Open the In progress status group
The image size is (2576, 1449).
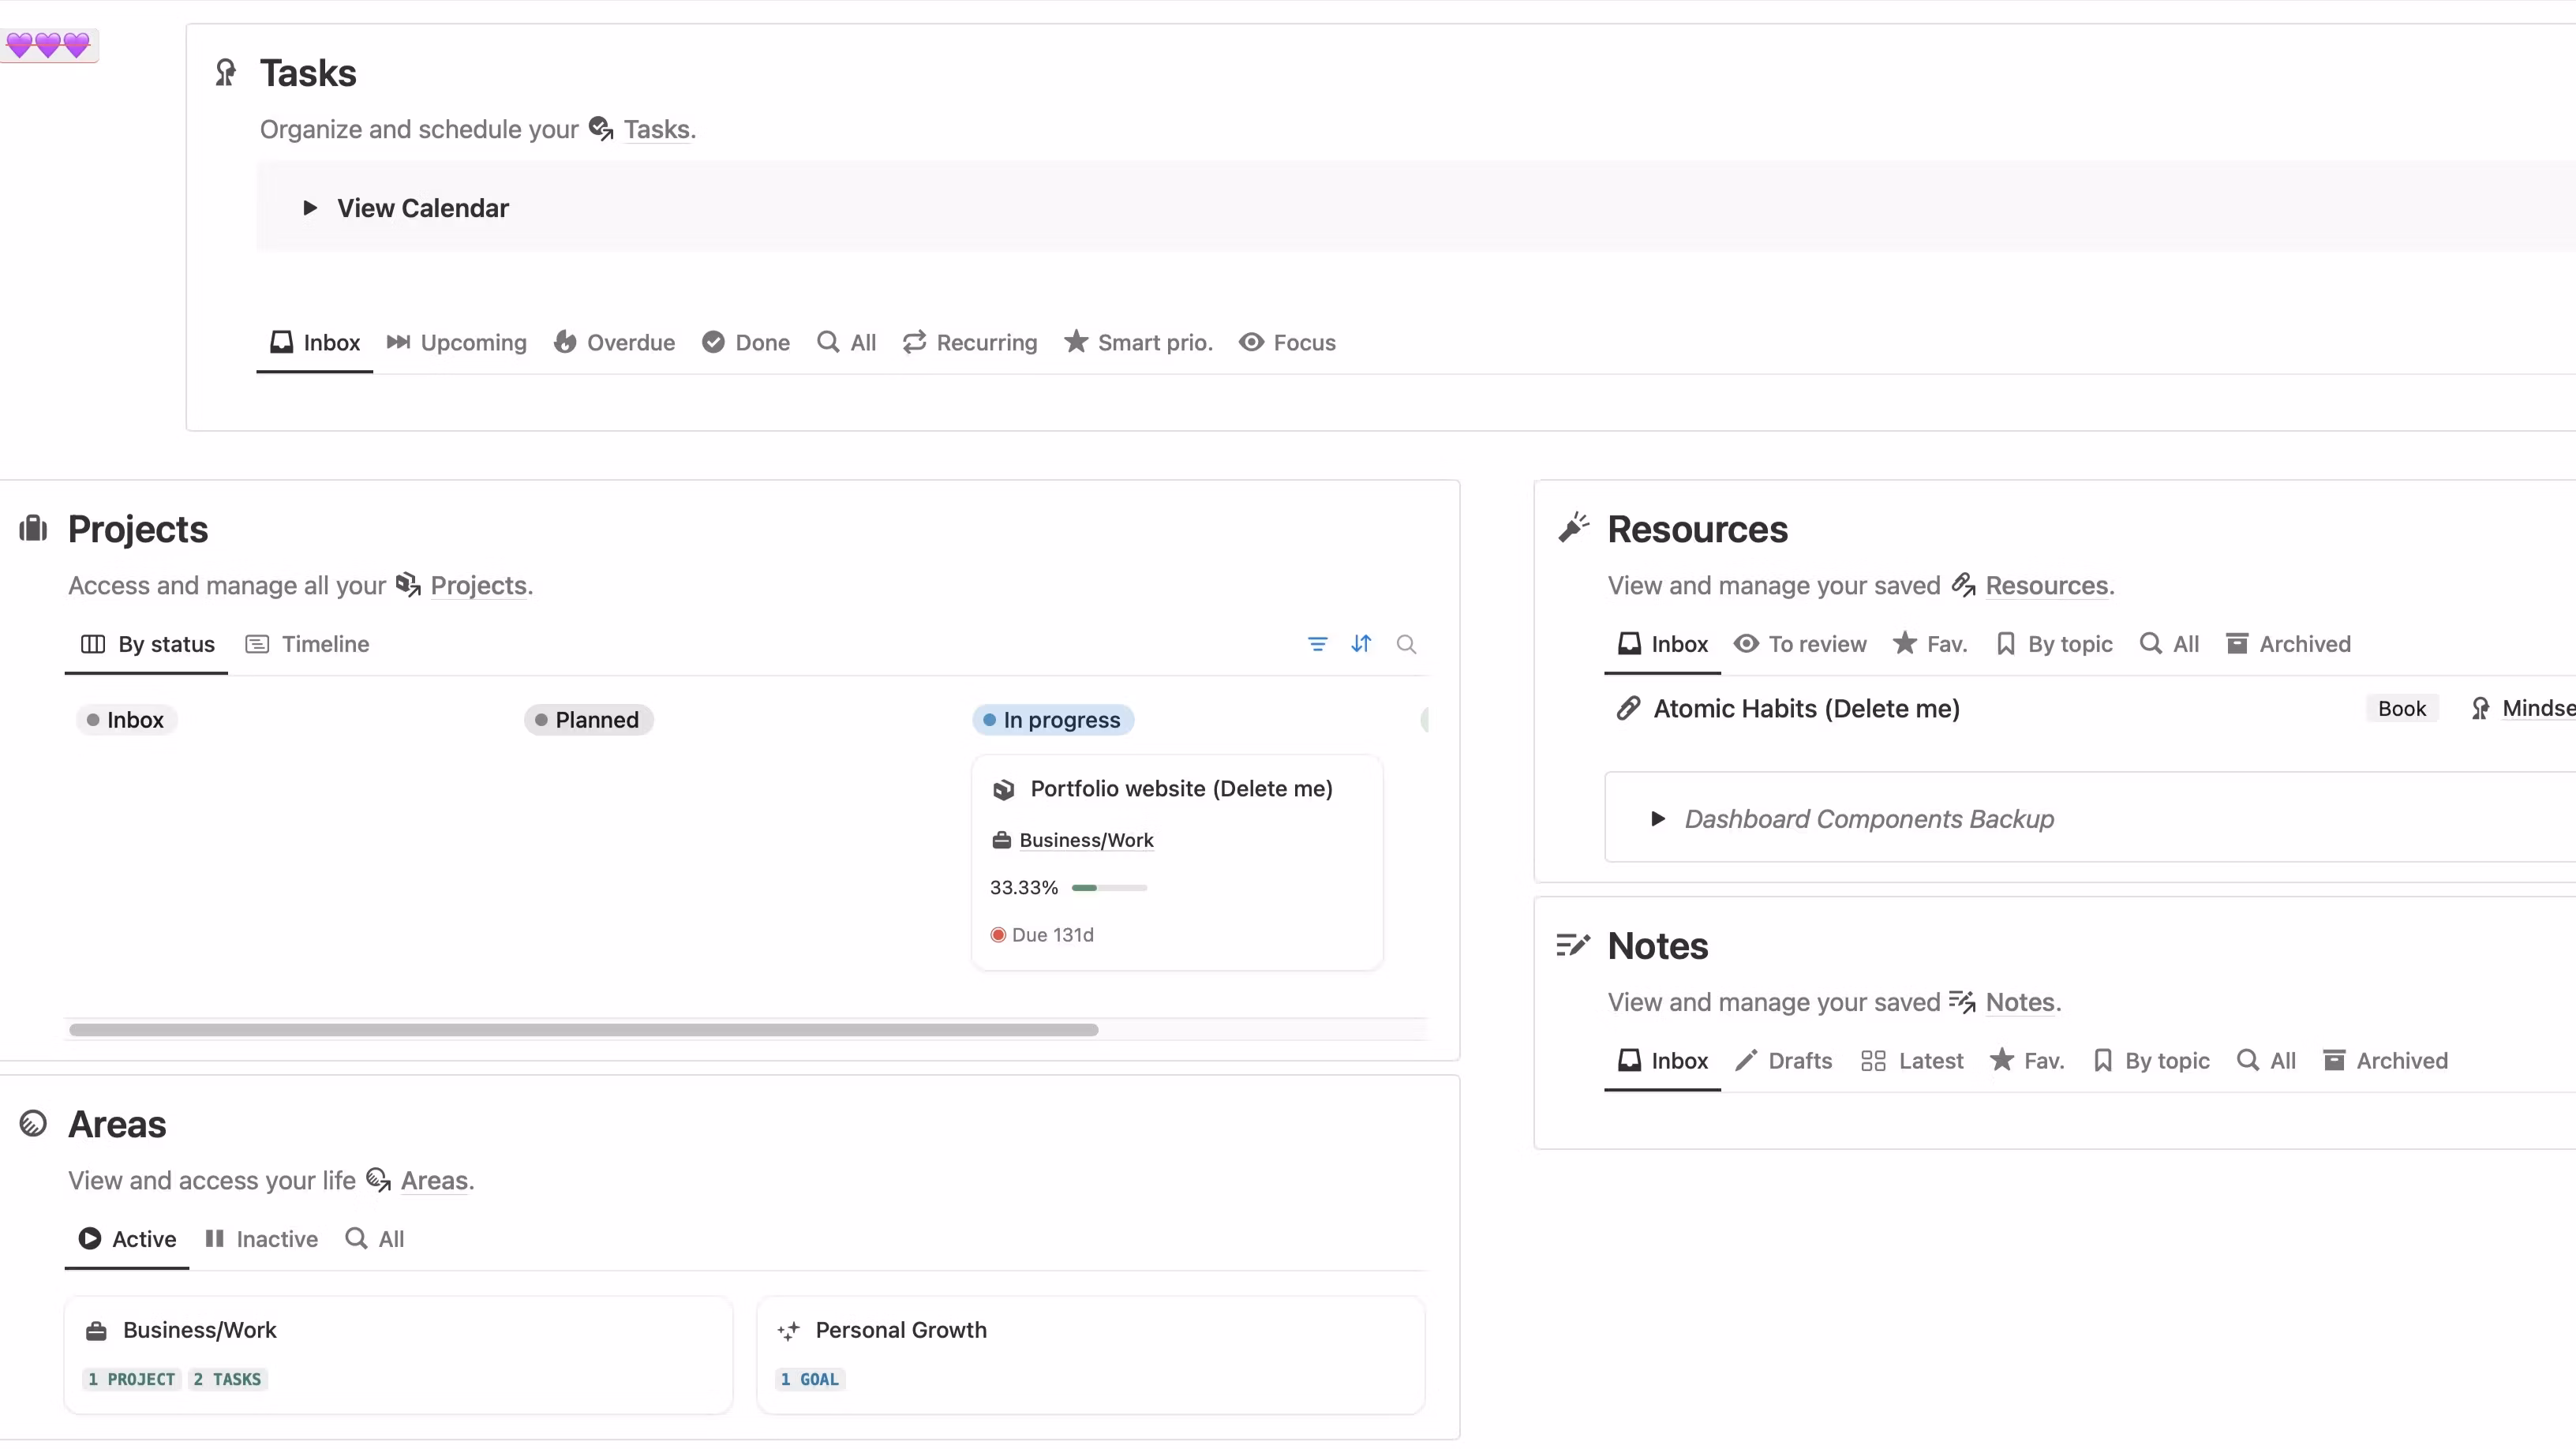(x=1053, y=720)
